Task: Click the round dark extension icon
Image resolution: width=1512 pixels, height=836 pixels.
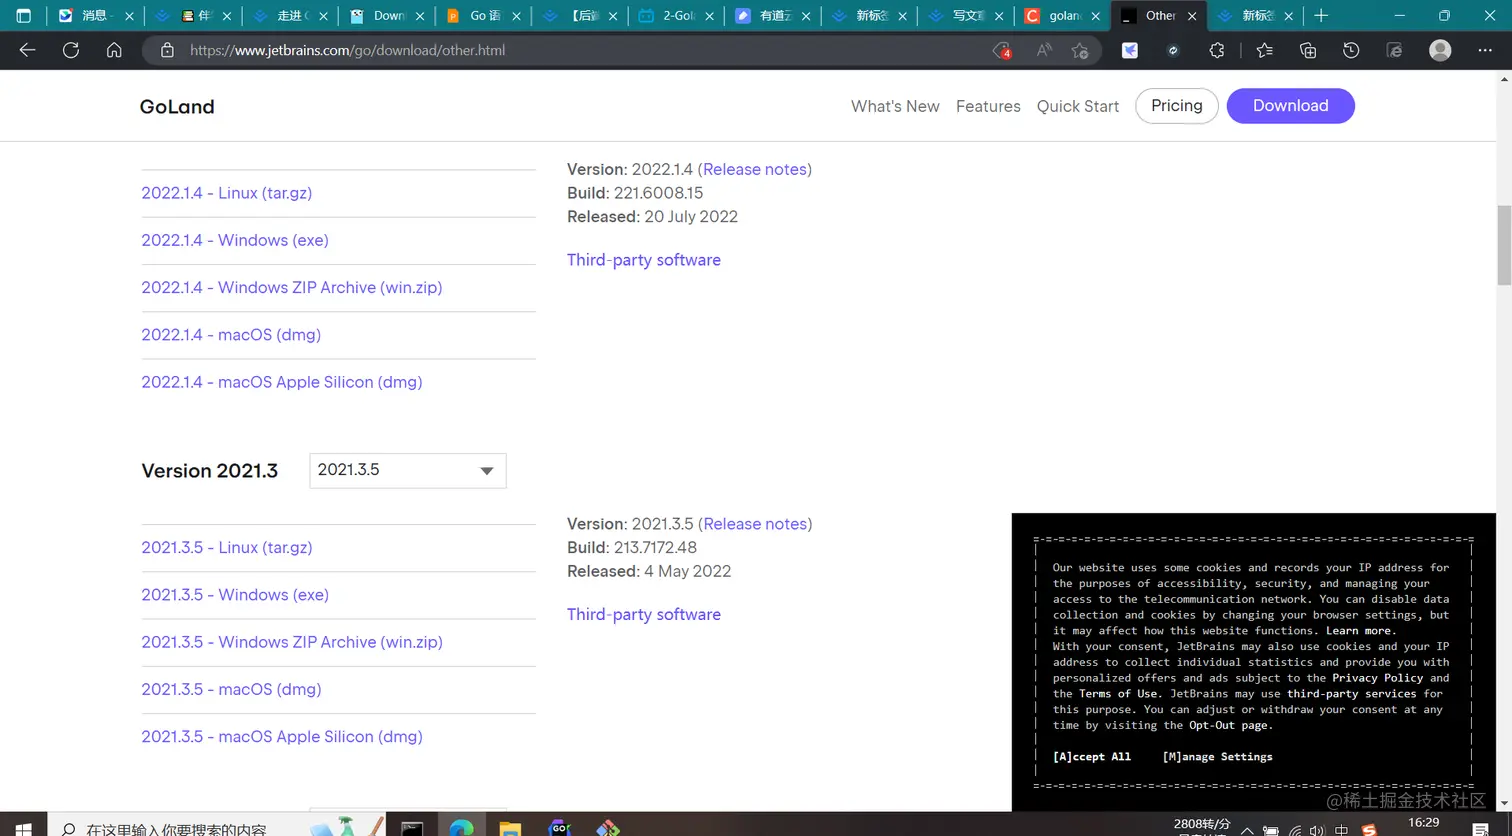Action: [1174, 50]
